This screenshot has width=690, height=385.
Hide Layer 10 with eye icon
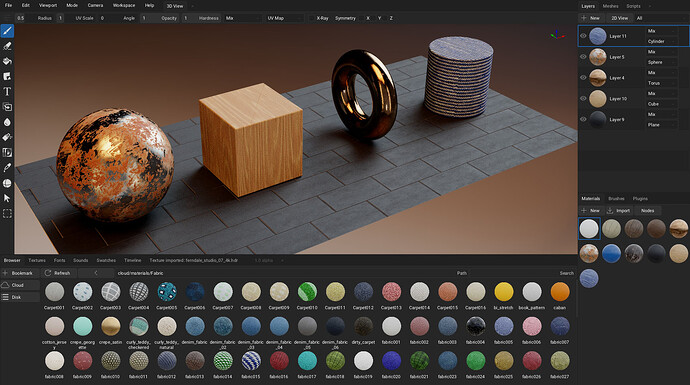click(x=583, y=99)
